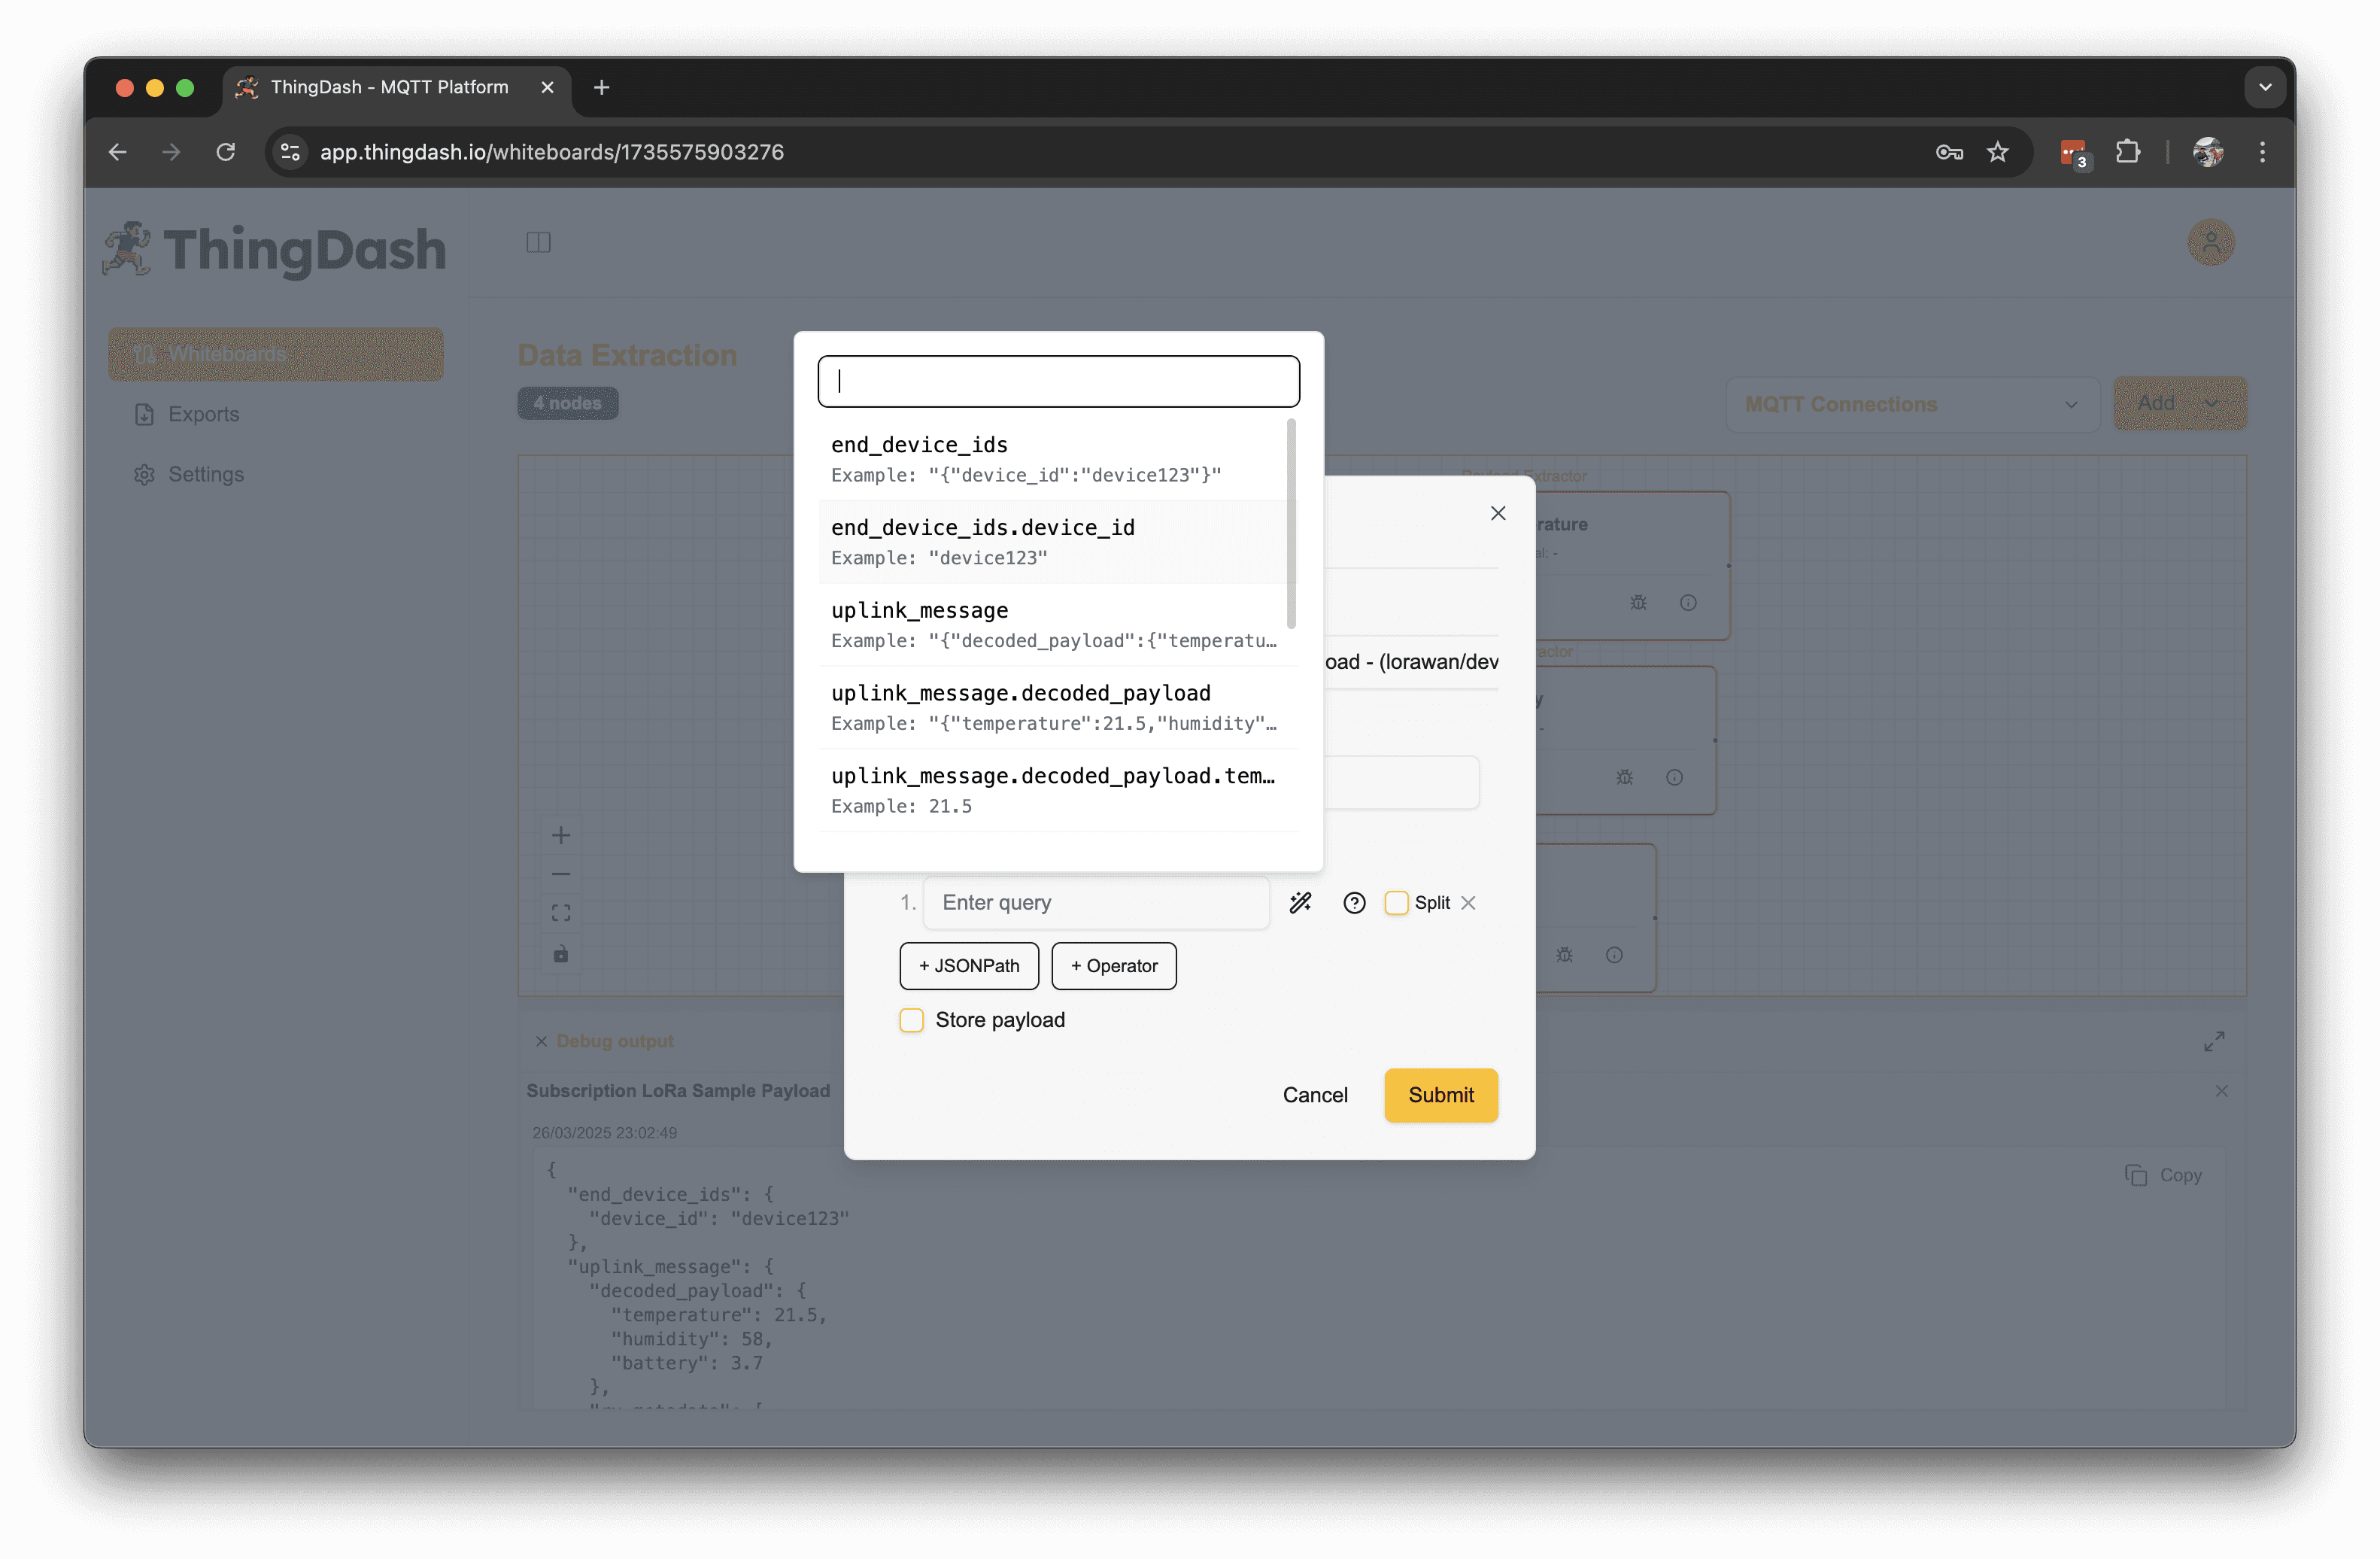Click the Enter query input field
Viewport: 2380px width, 1559px height.
click(1096, 903)
